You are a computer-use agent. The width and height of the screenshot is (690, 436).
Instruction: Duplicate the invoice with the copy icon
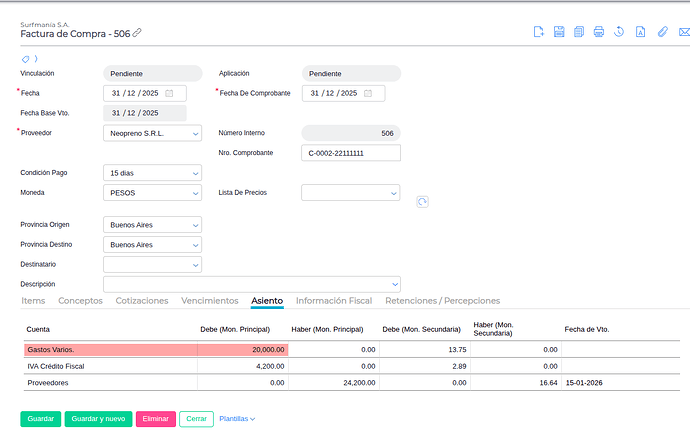coord(579,32)
